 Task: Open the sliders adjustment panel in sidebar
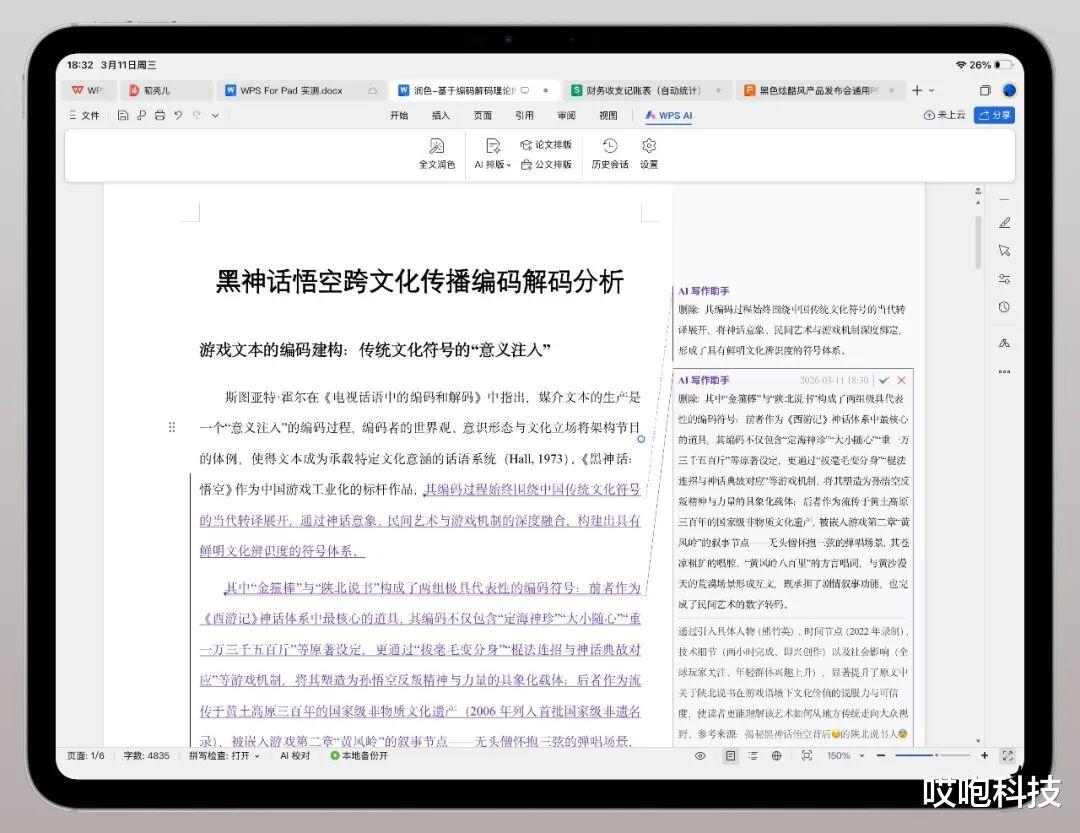coord(1004,279)
